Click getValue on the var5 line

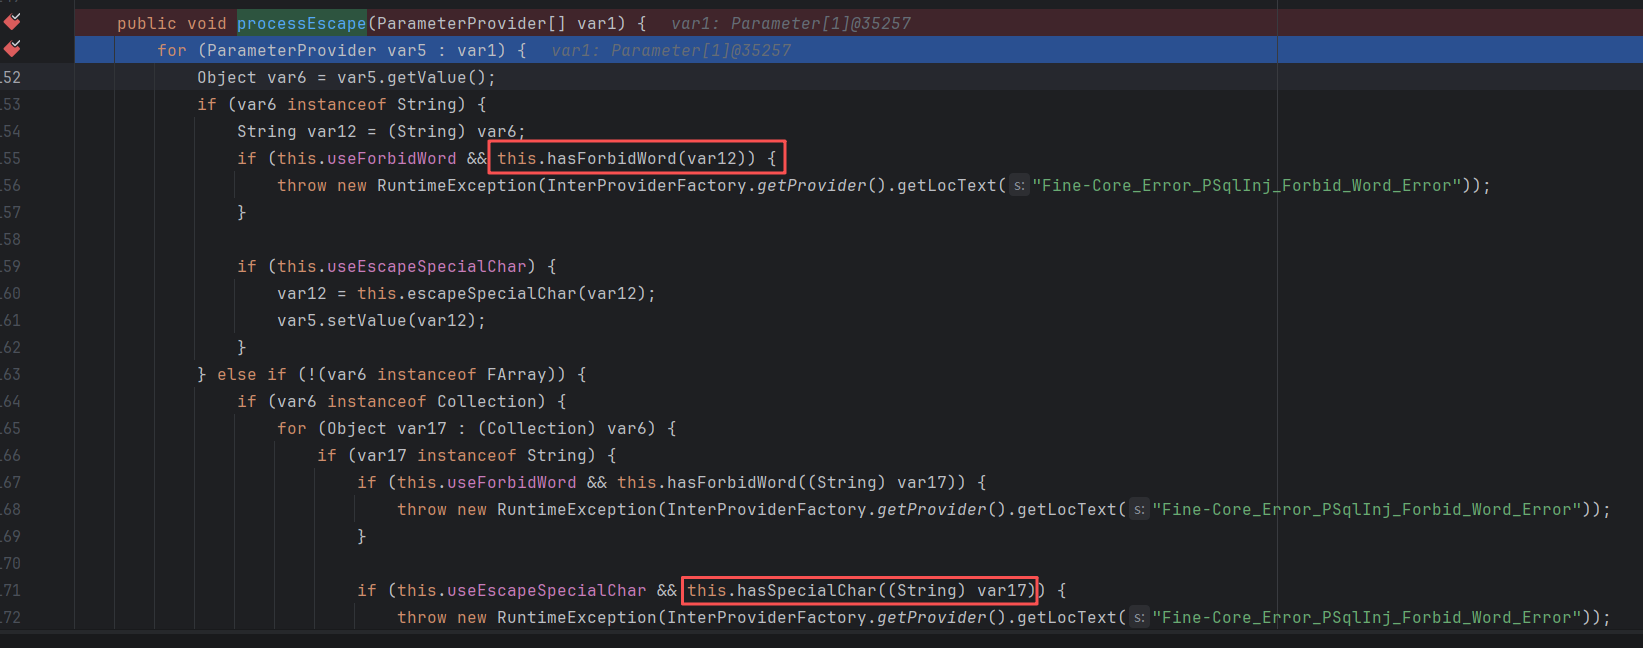click(426, 78)
